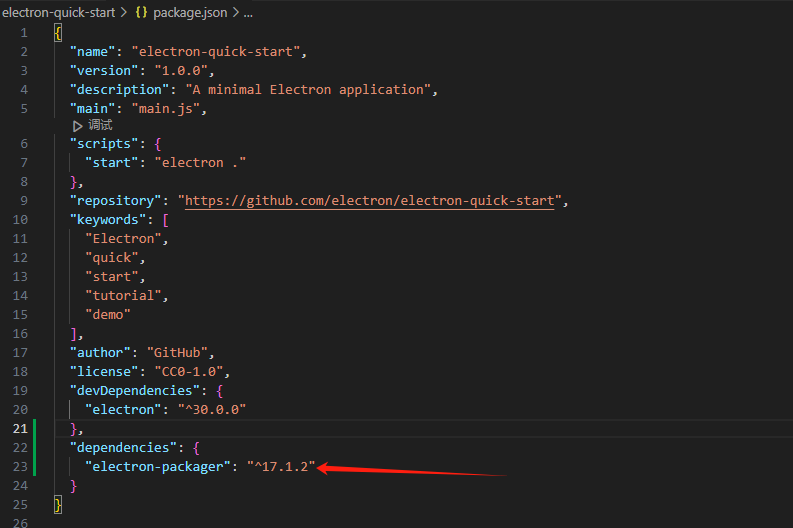Place cursor on the electron-packager version value
This screenshot has height=528, width=793.
tap(281, 467)
